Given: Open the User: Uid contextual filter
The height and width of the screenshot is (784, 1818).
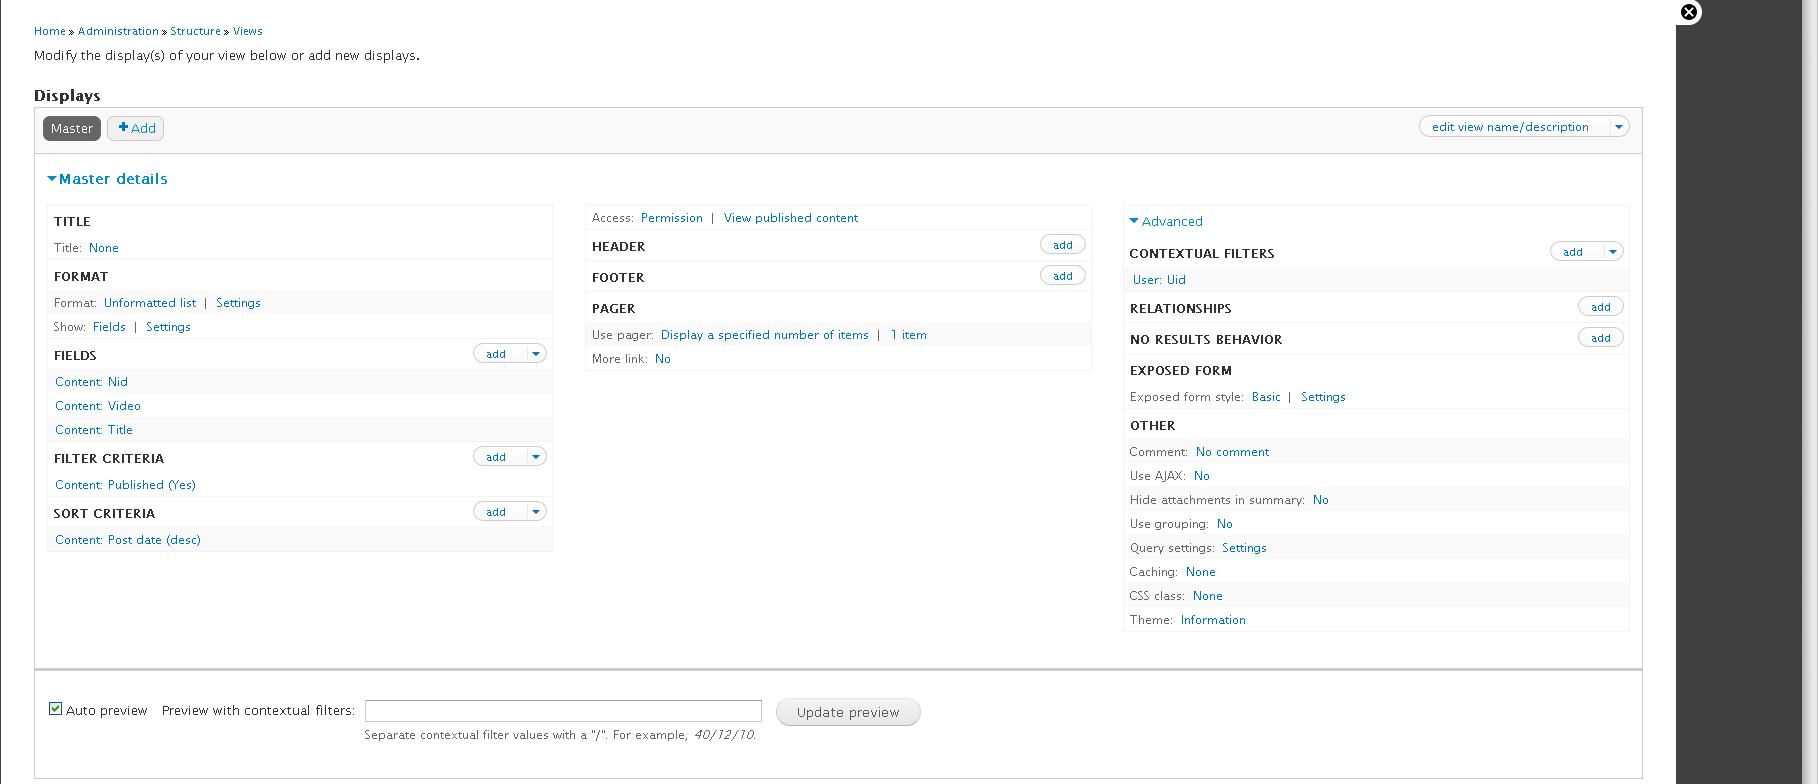Looking at the screenshot, I should tap(1159, 280).
